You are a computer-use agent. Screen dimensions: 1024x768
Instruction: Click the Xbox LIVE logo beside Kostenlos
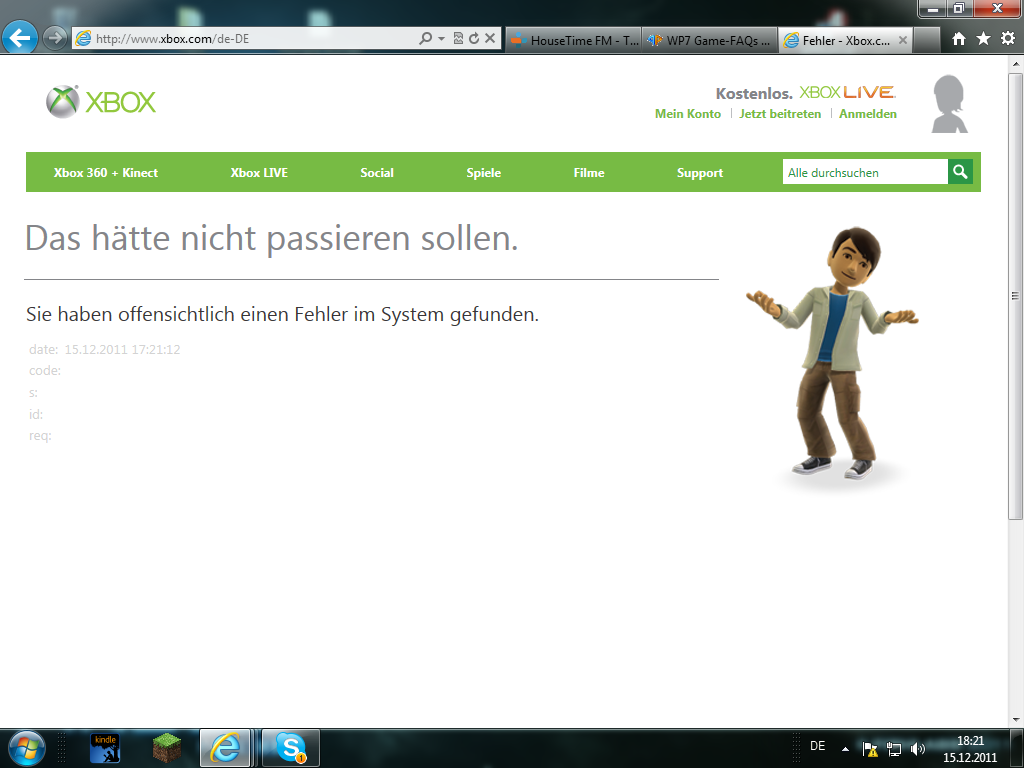point(848,92)
